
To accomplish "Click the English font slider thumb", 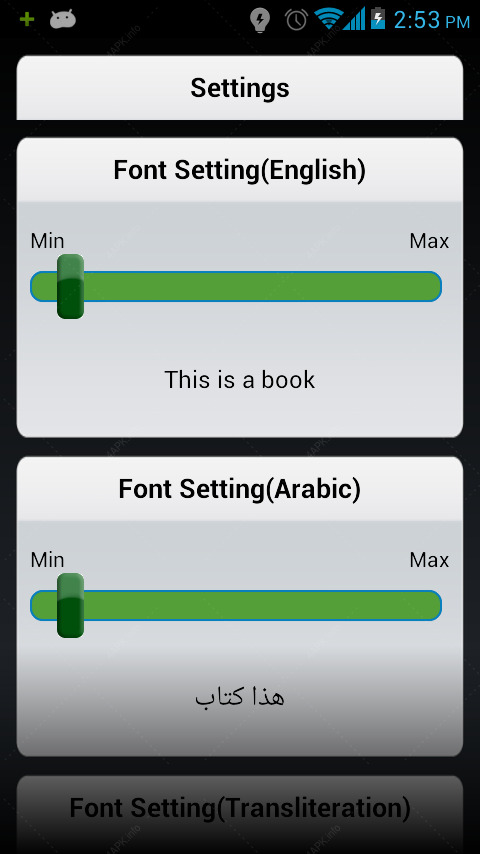I will (x=70, y=286).
